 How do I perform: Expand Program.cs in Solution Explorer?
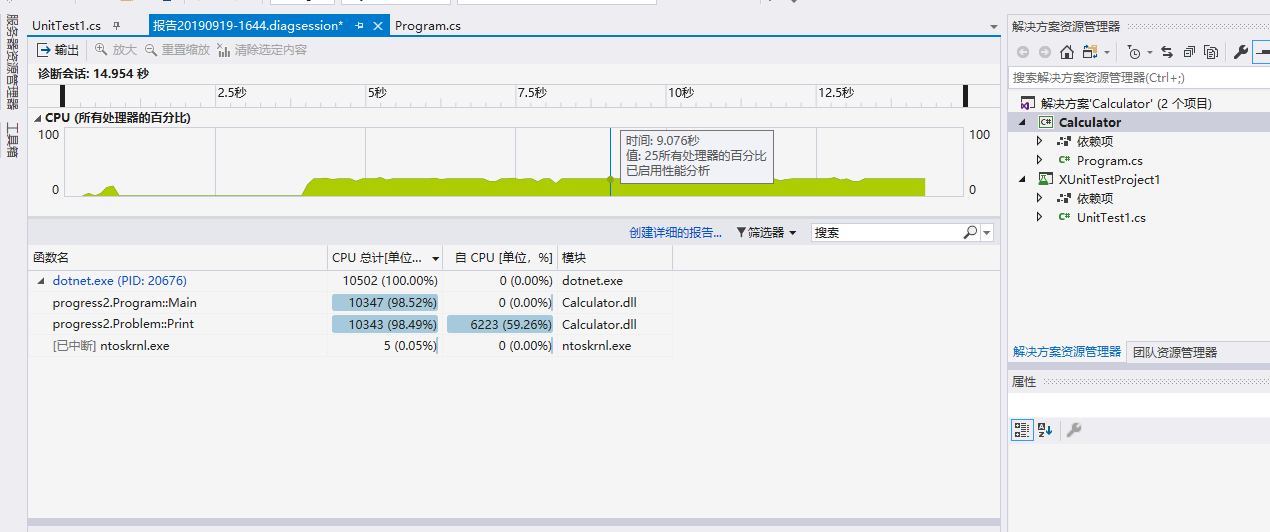(1040, 160)
